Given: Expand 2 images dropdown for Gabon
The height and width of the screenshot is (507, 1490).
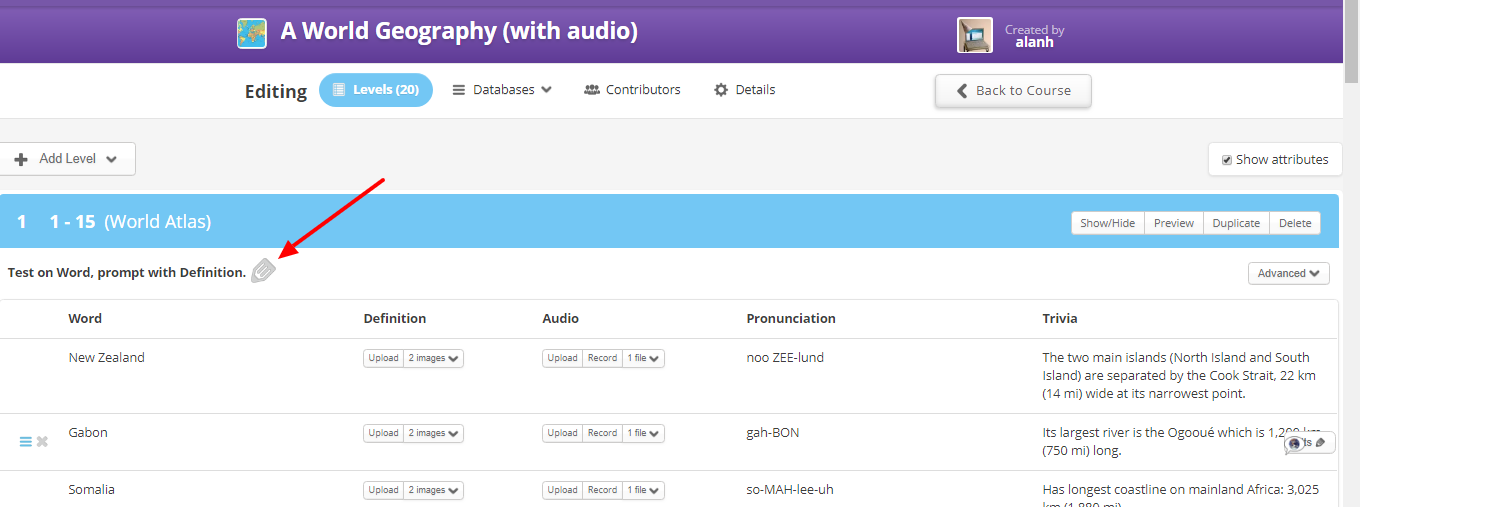Looking at the screenshot, I should pos(433,433).
